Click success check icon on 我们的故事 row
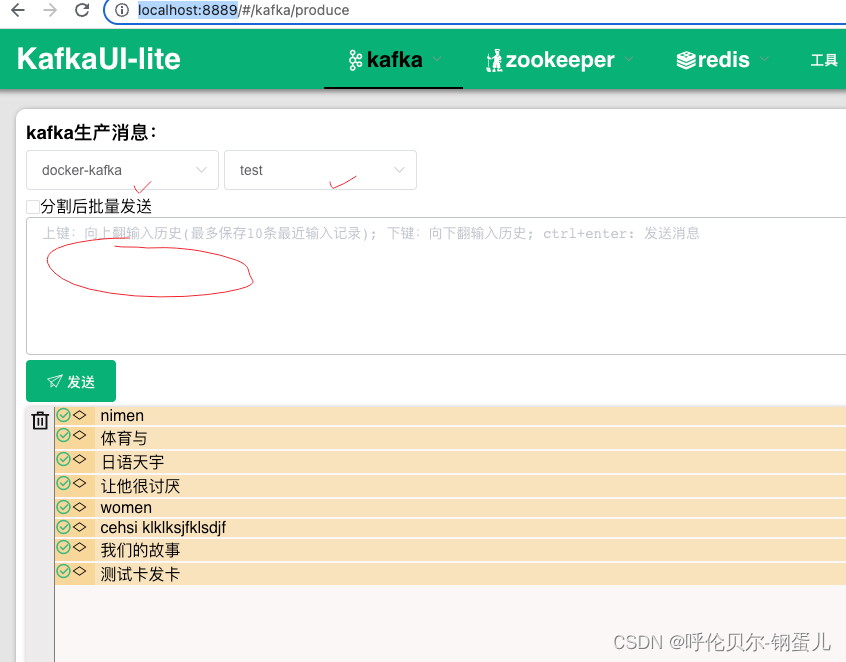 click(x=64, y=547)
